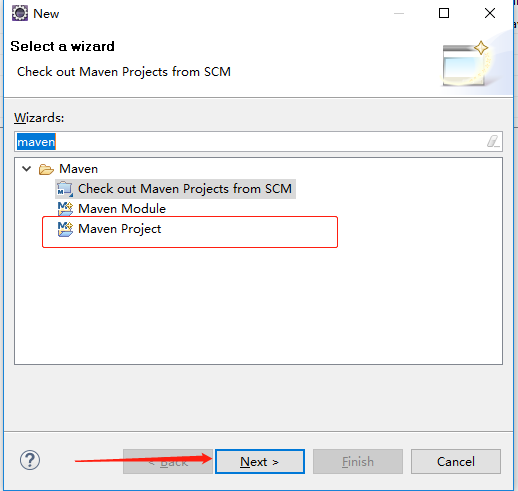This screenshot has width=518, height=491.
Task: Collapse the Maven tree category
Action: click(x=27, y=169)
